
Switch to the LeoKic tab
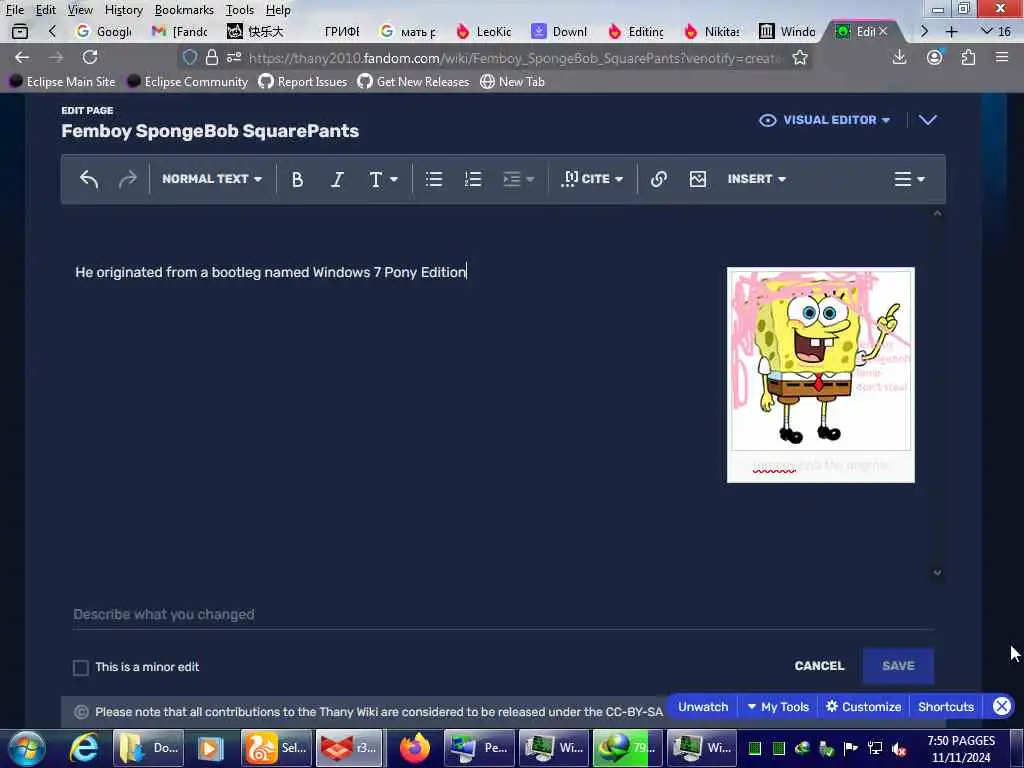(485, 31)
